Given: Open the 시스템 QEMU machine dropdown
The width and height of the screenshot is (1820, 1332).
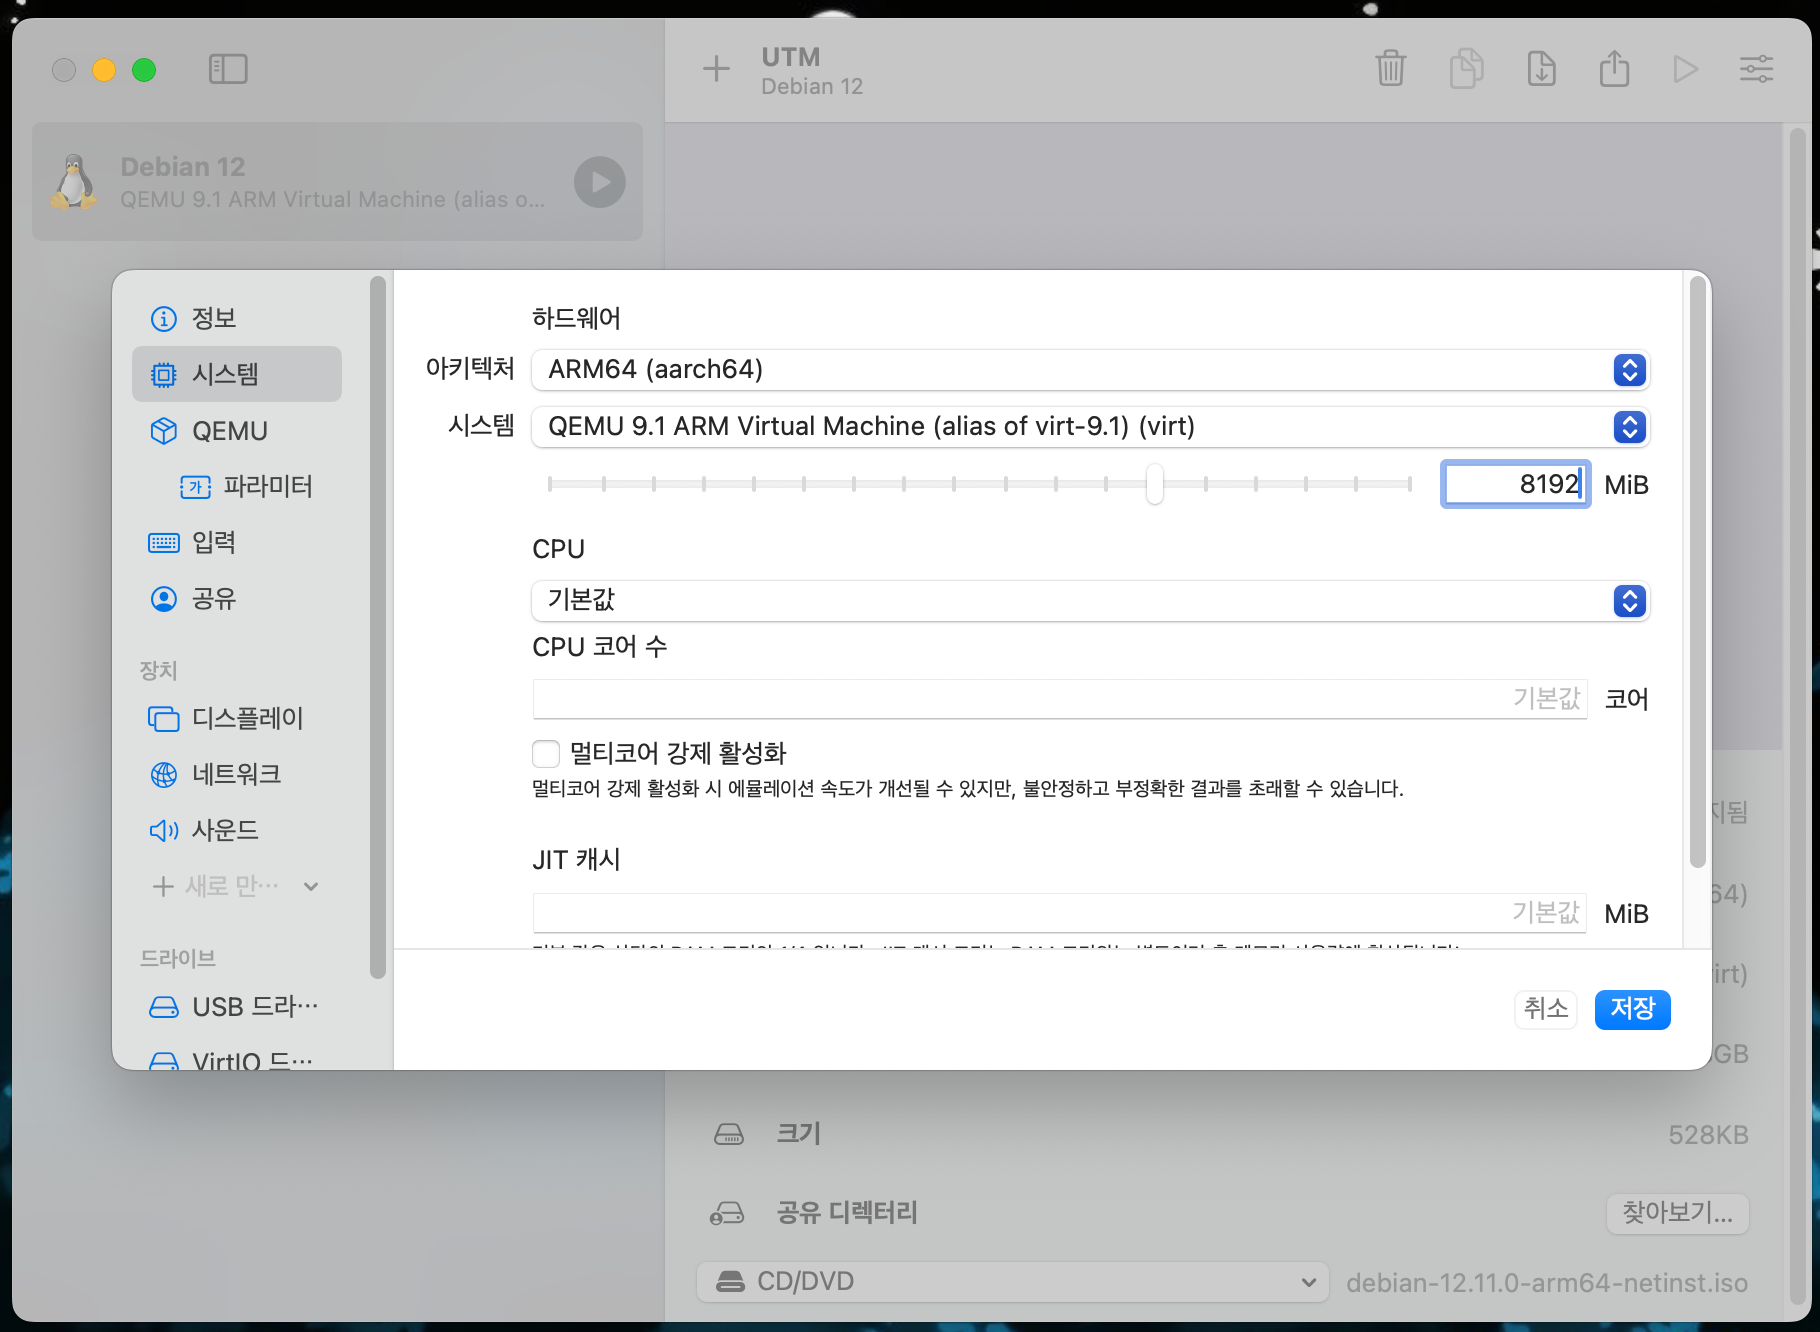Looking at the screenshot, I should coord(1090,427).
